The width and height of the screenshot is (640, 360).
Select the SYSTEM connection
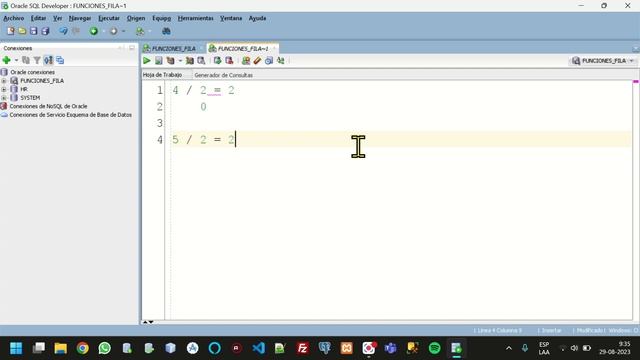(x=30, y=98)
